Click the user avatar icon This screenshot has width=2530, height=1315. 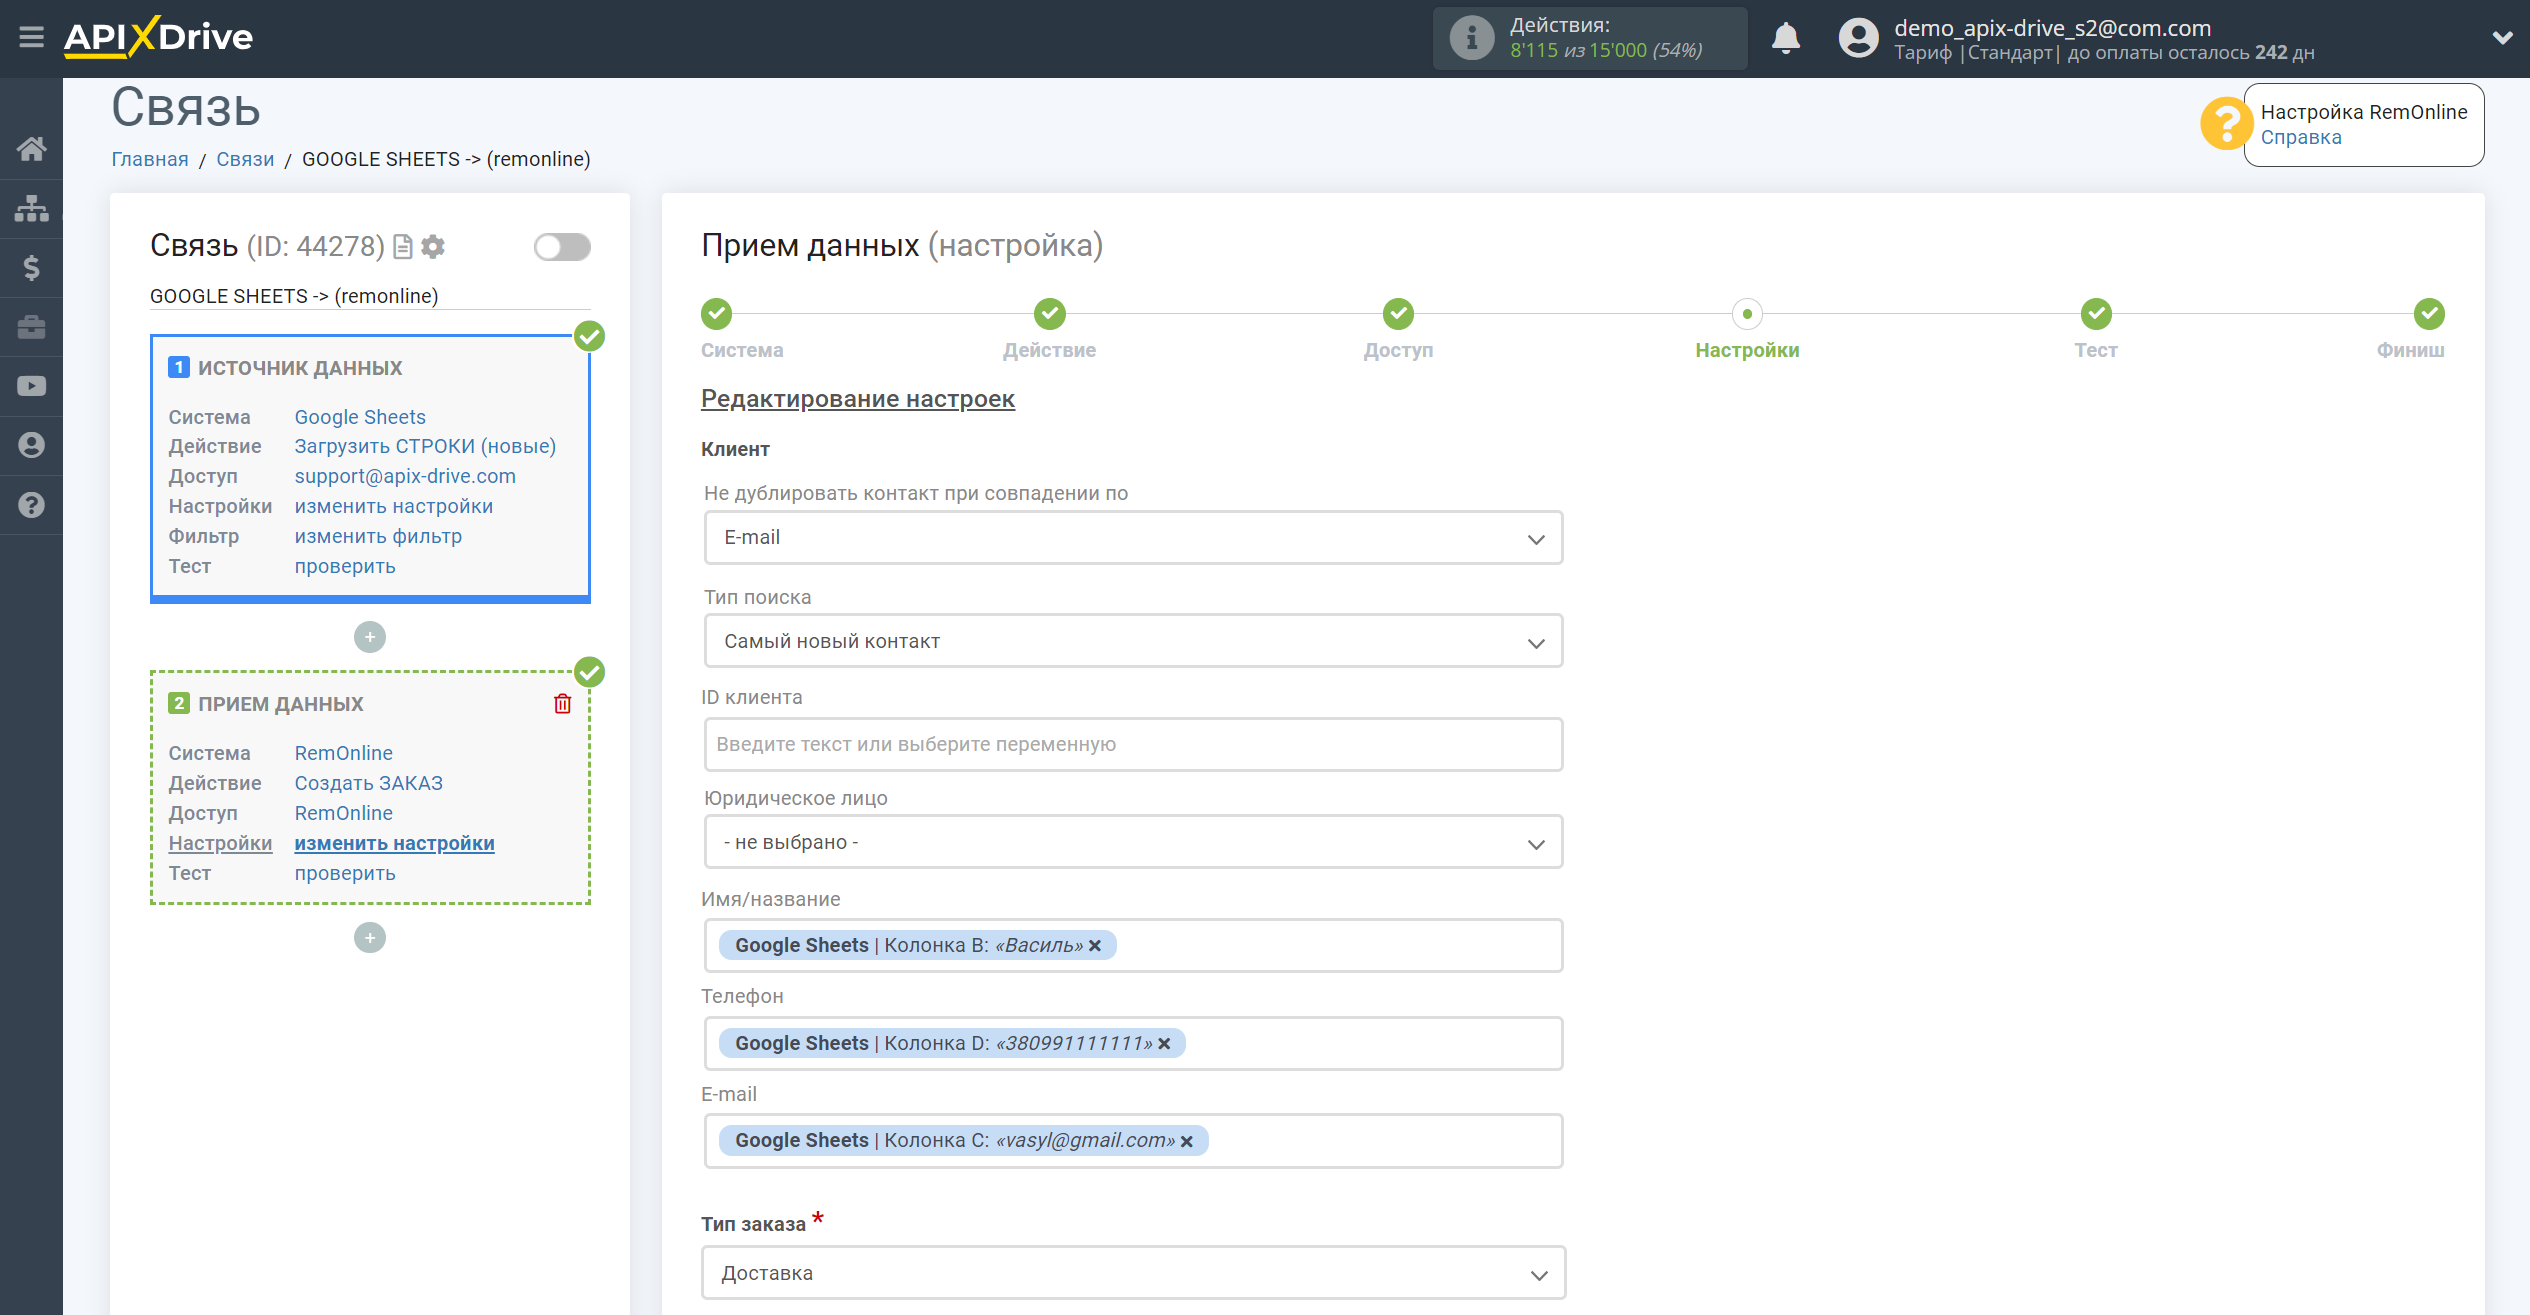pyautogui.click(x=1858, y=38)
